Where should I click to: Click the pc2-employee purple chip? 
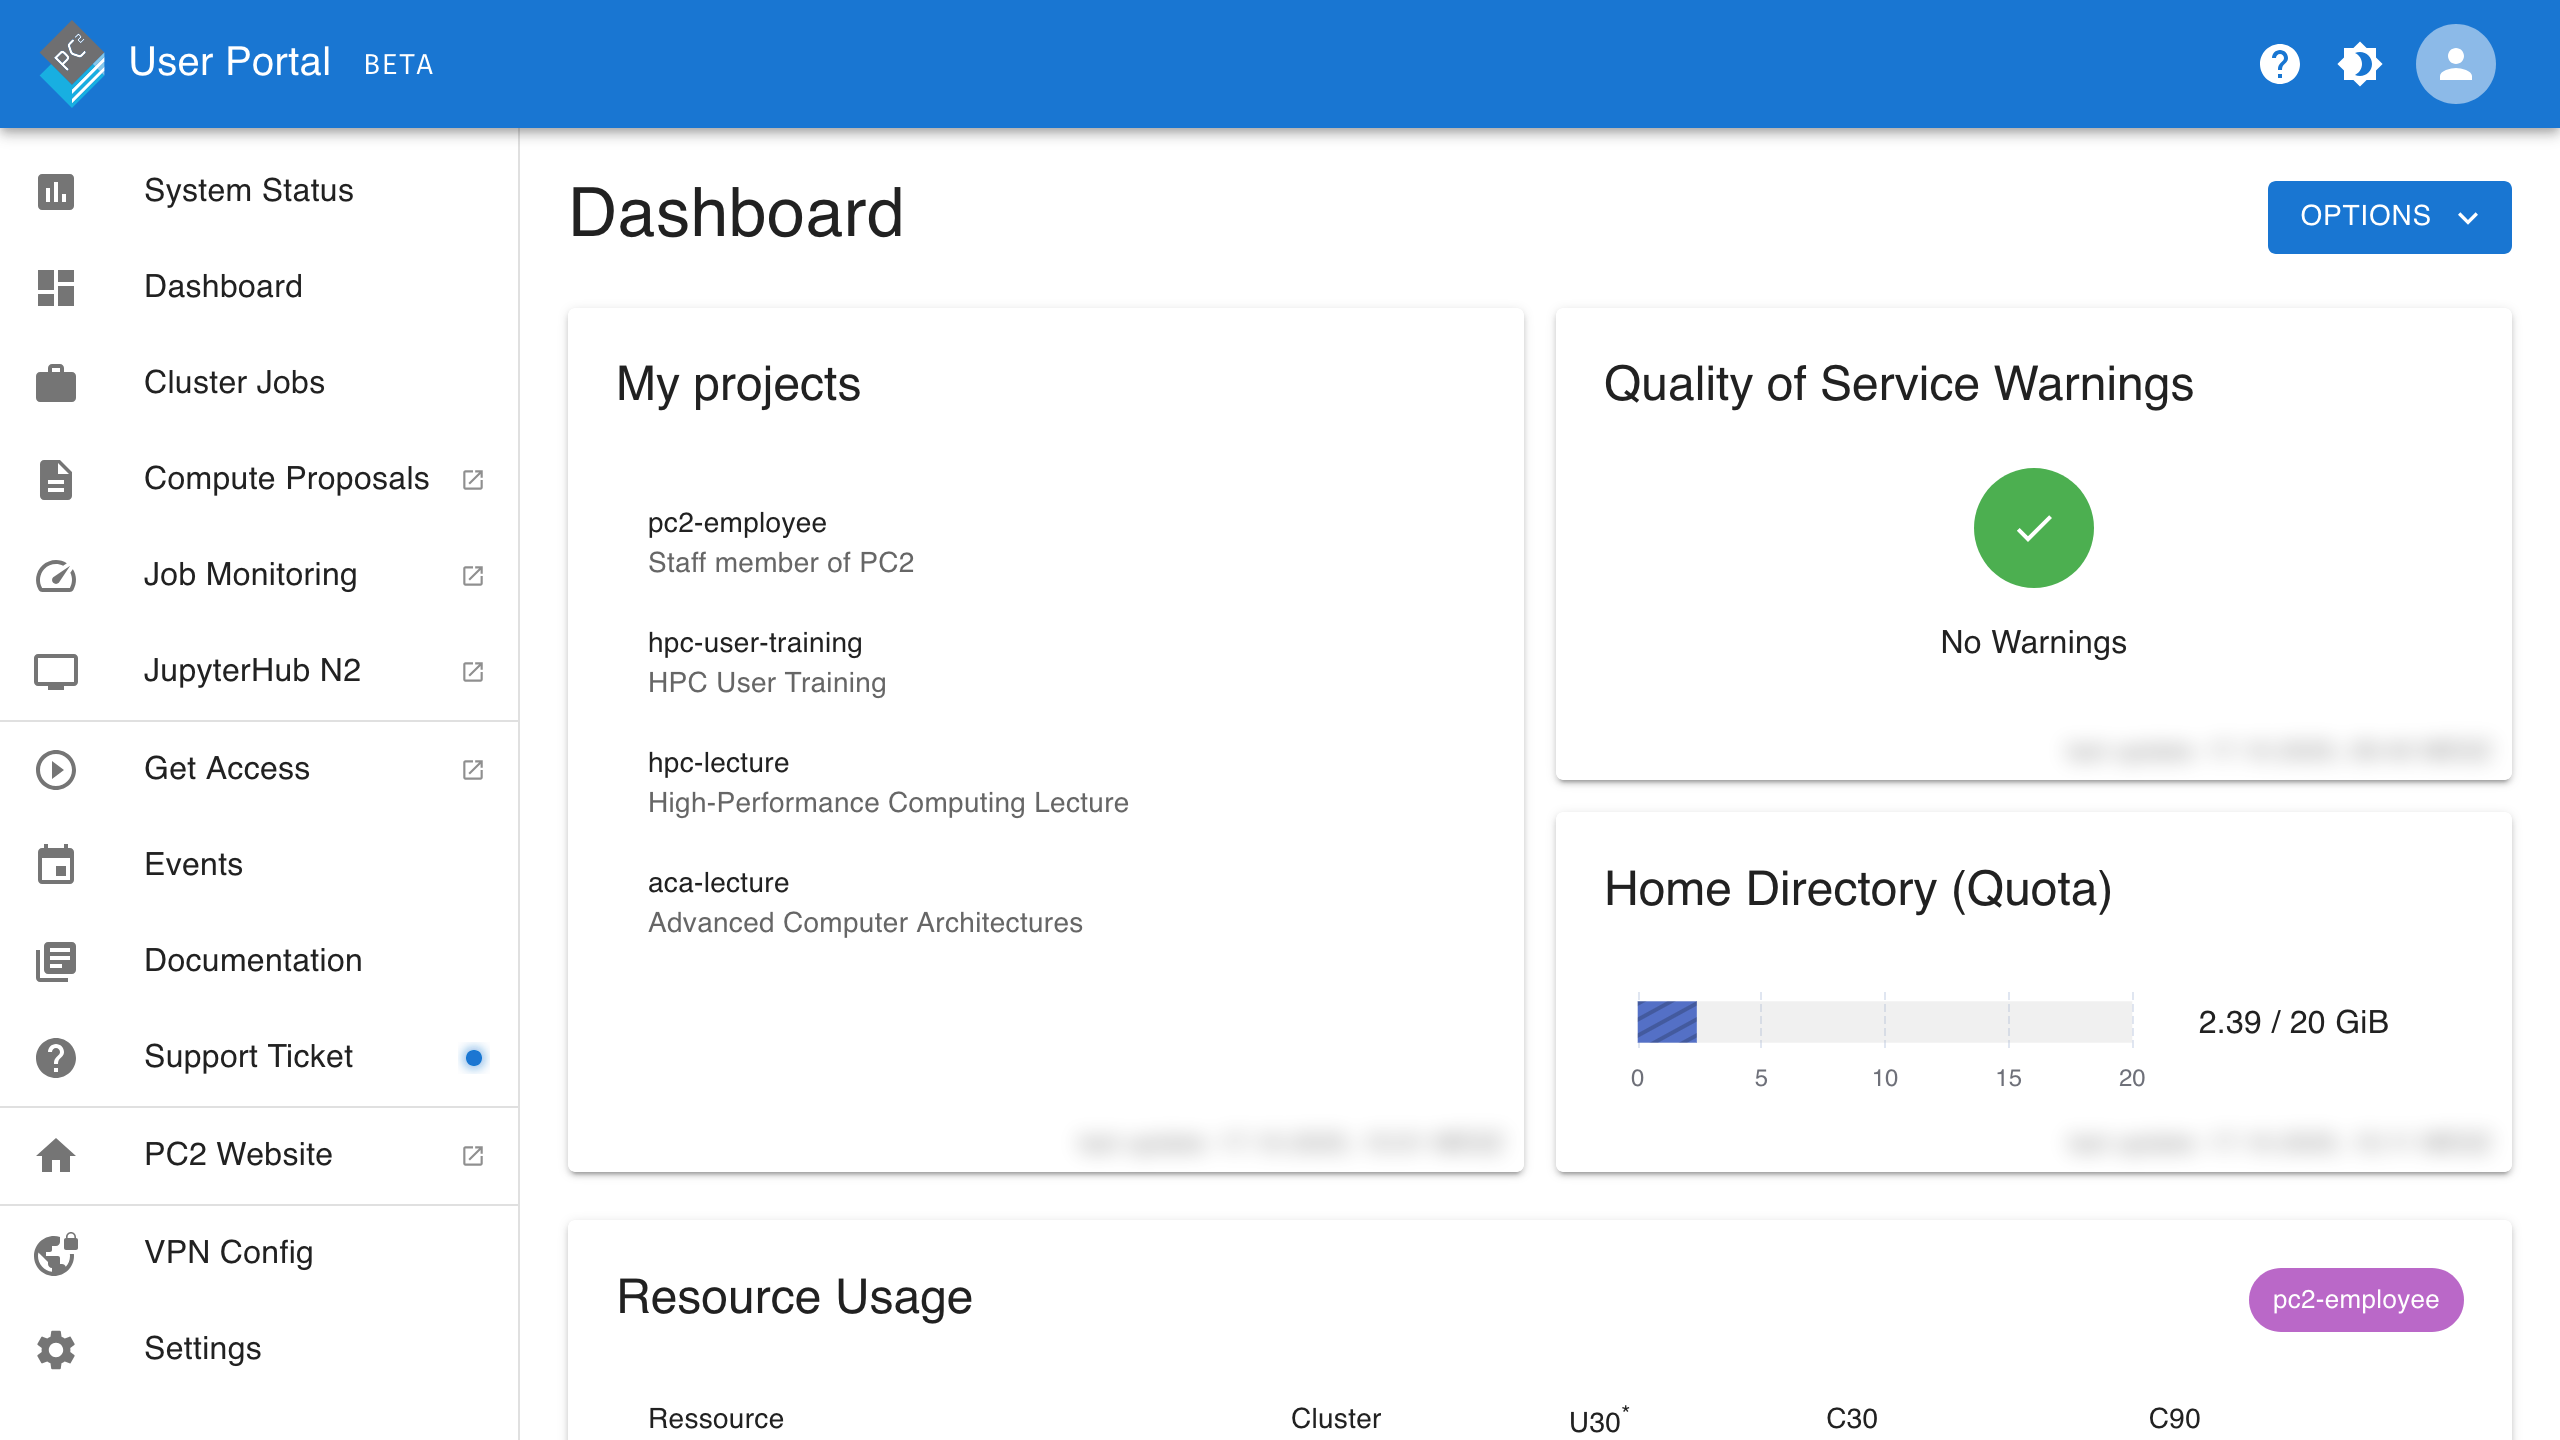pos(2355,1299)
